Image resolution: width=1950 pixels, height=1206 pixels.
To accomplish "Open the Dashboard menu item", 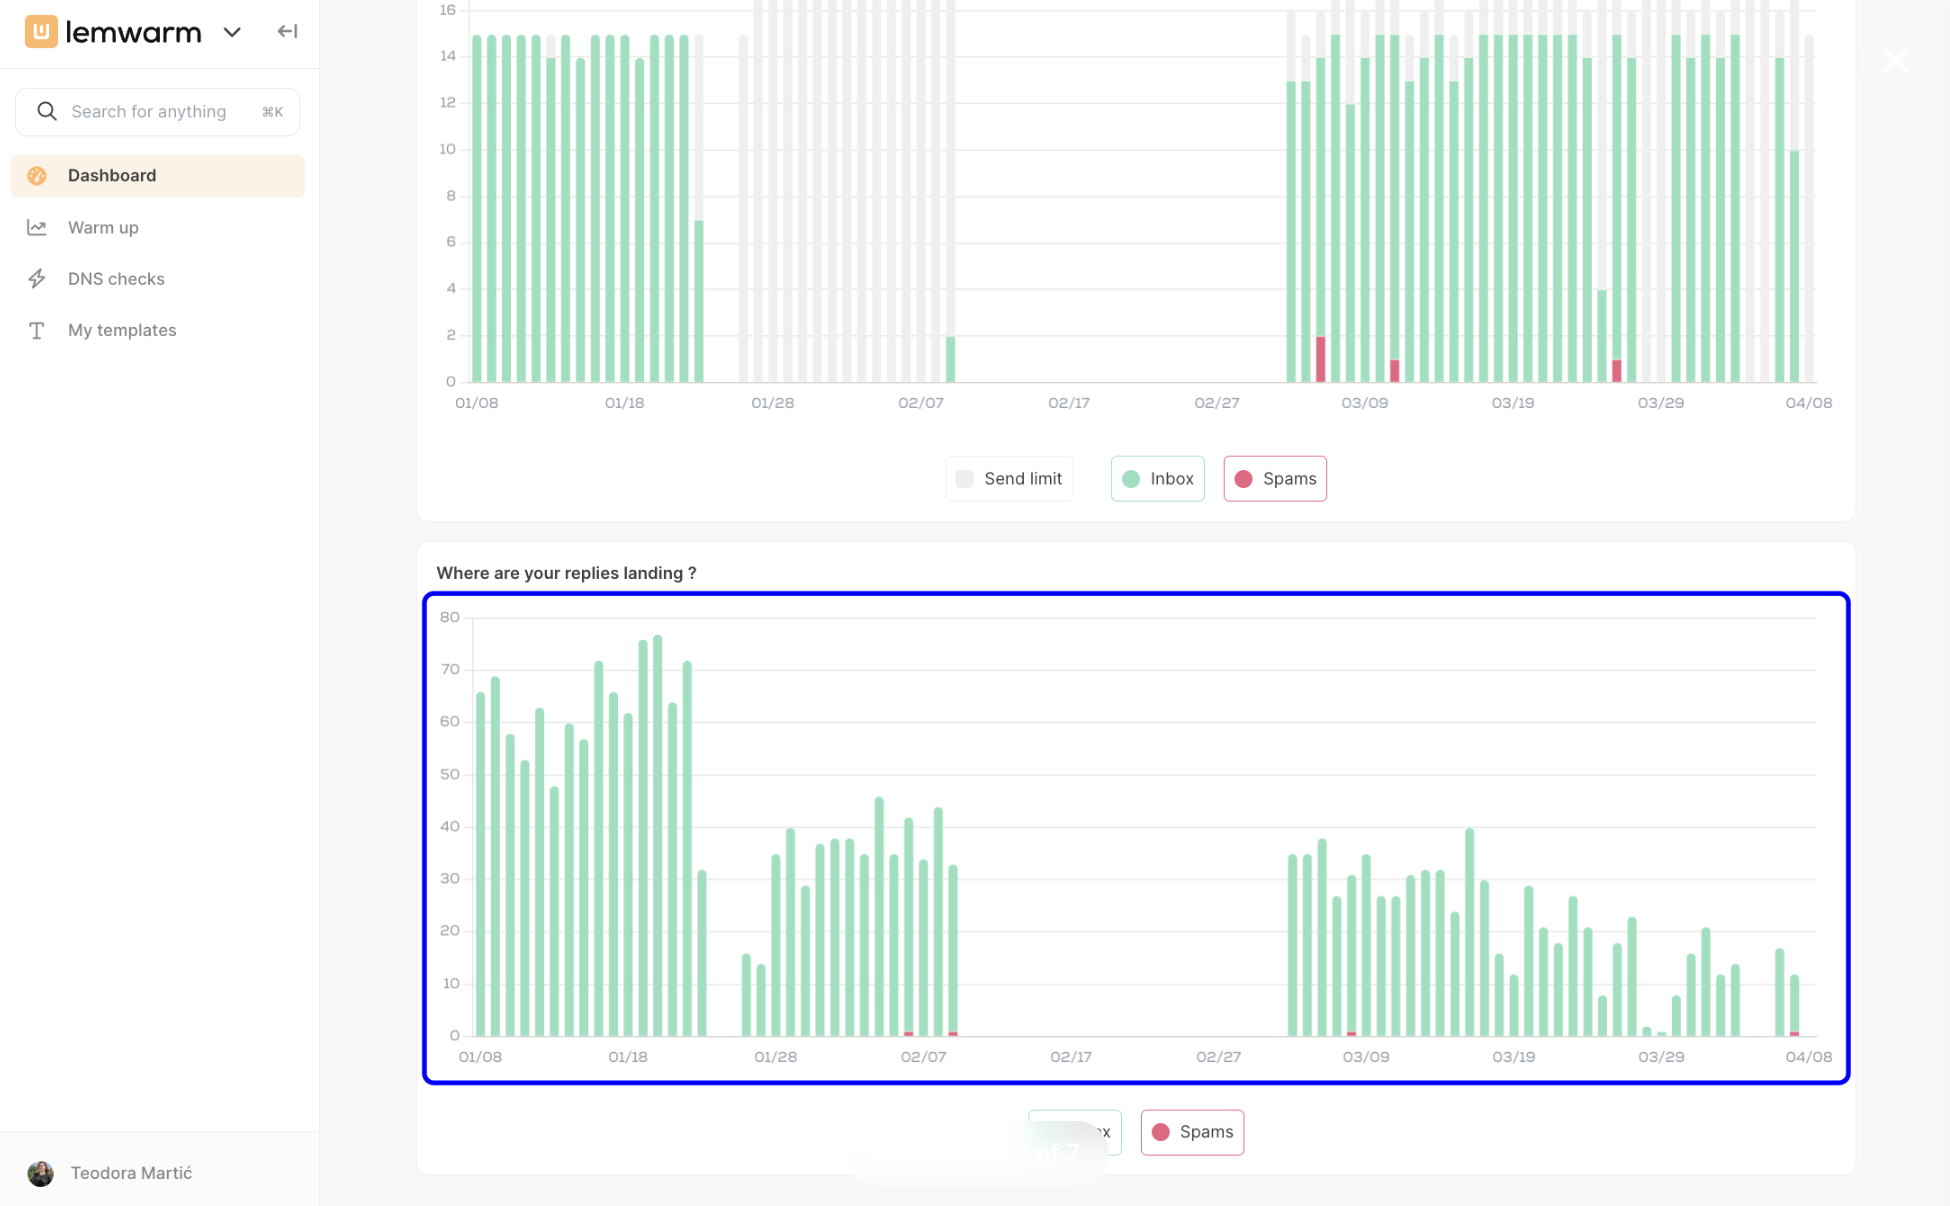I will click(x=112, y=176).
